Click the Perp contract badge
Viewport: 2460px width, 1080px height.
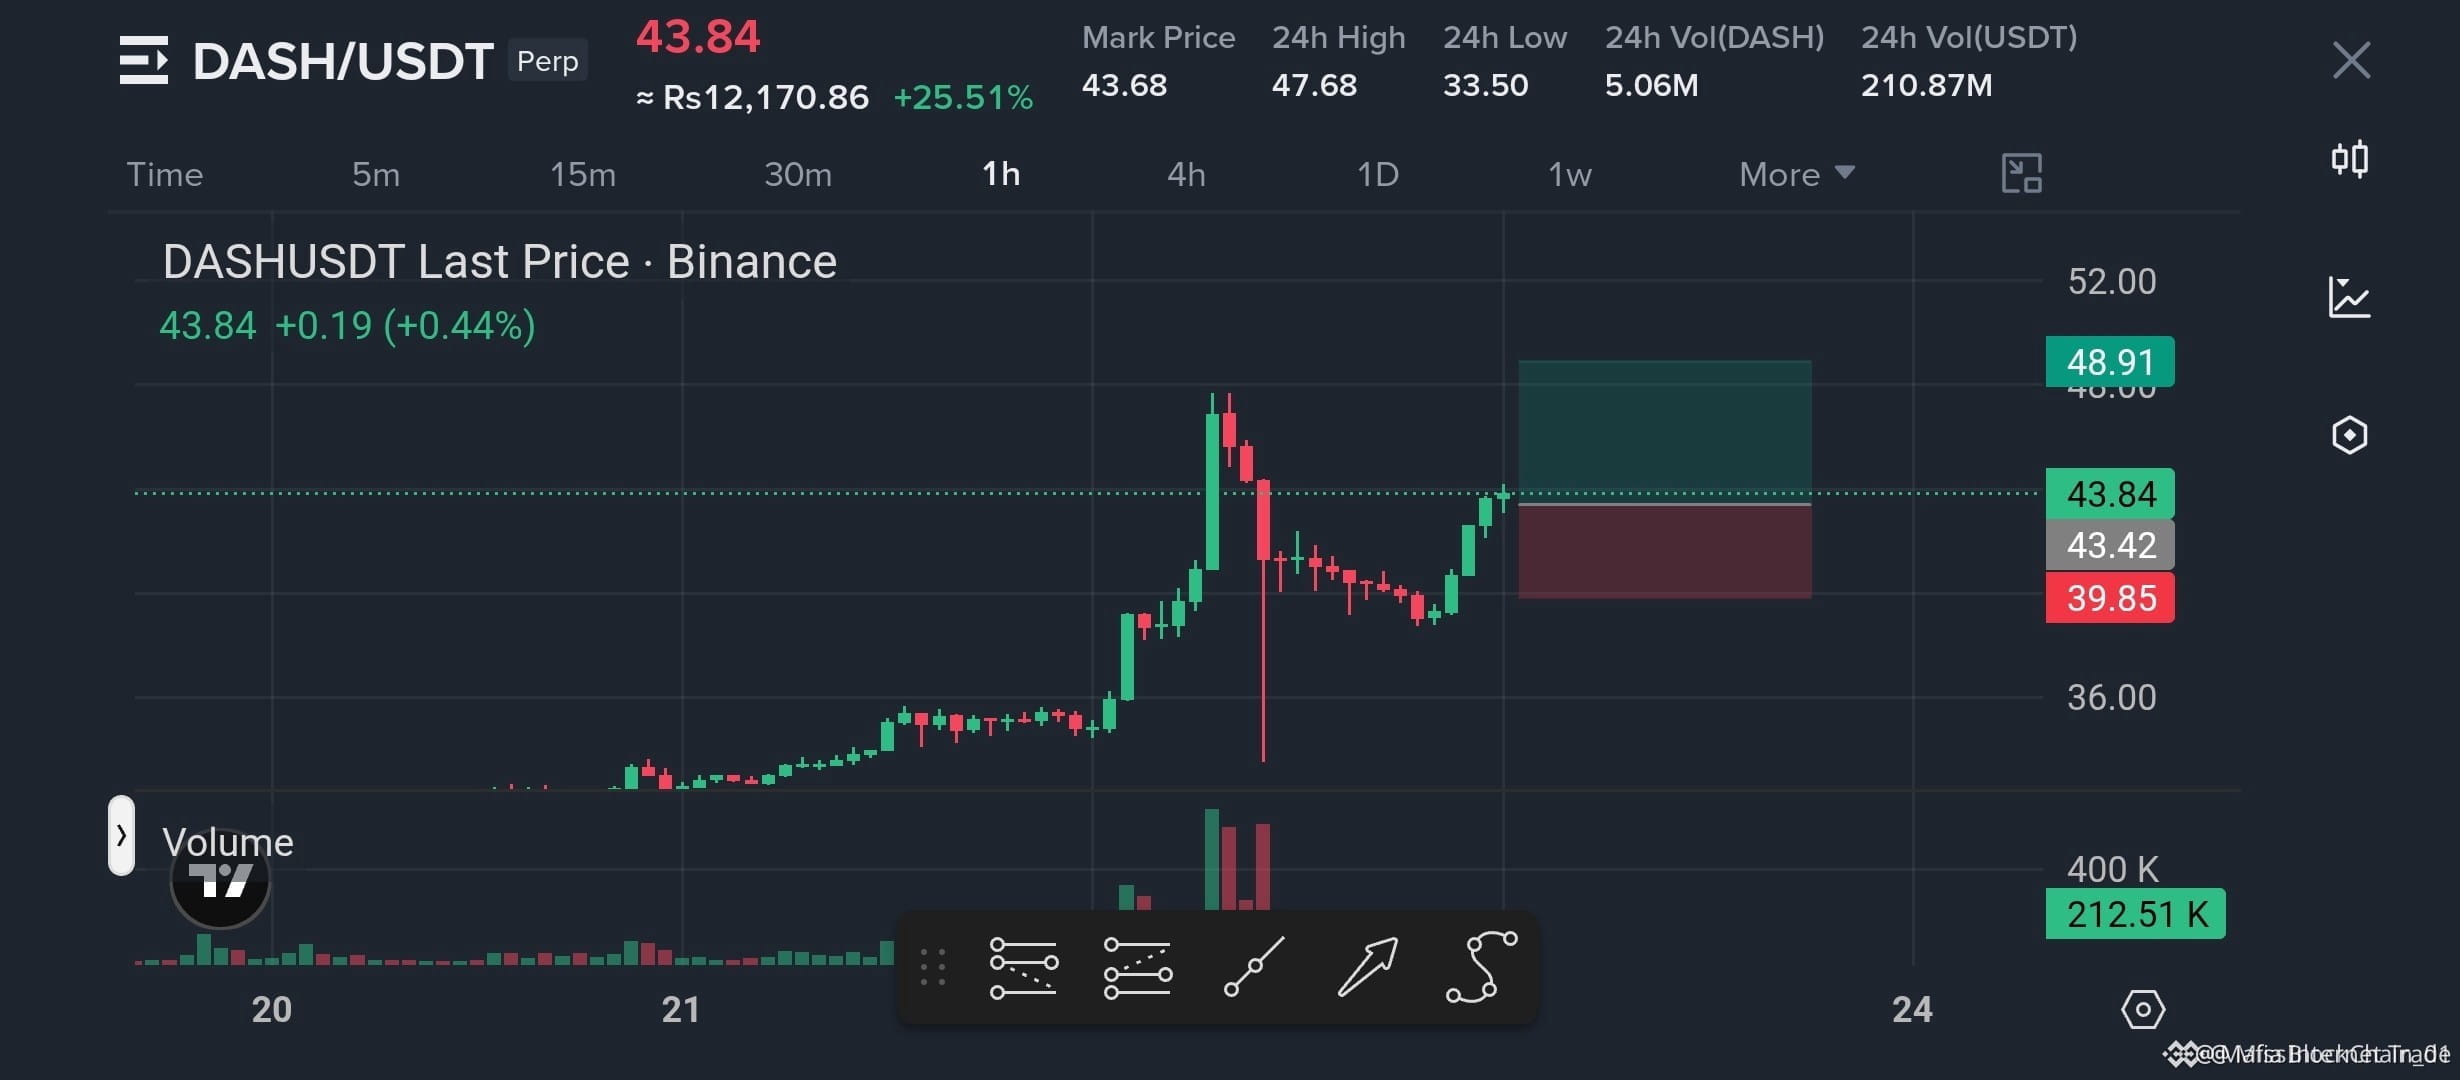547,61
